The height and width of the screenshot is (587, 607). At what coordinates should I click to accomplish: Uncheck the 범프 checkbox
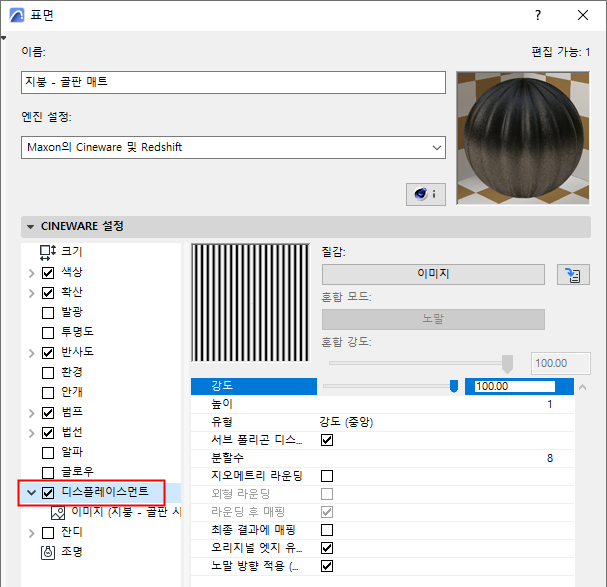(48, 413)
